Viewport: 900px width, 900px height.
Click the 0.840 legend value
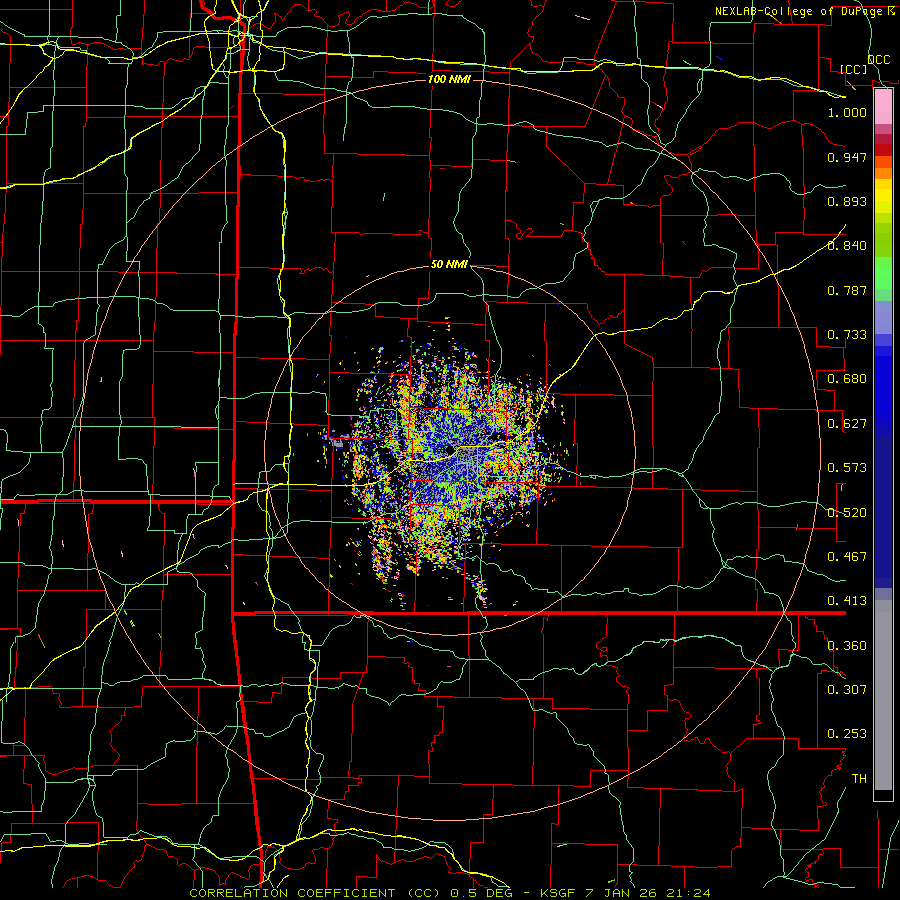[x=847, y=246]
